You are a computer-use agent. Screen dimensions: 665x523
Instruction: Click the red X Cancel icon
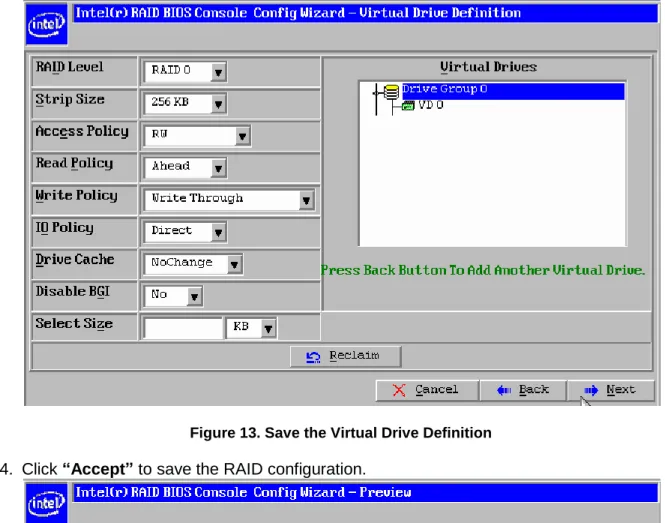pyautogui.click(x=399, y=390)
